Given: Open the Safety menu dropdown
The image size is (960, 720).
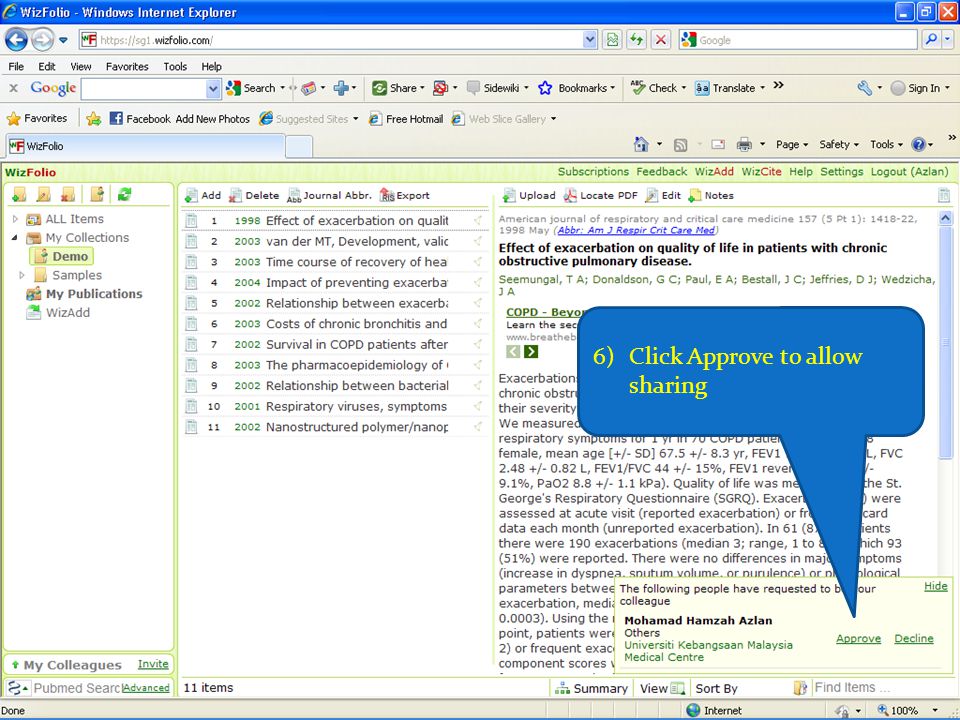Looking at the screenshot, I should pyautogui.click(x=839, y=144).
